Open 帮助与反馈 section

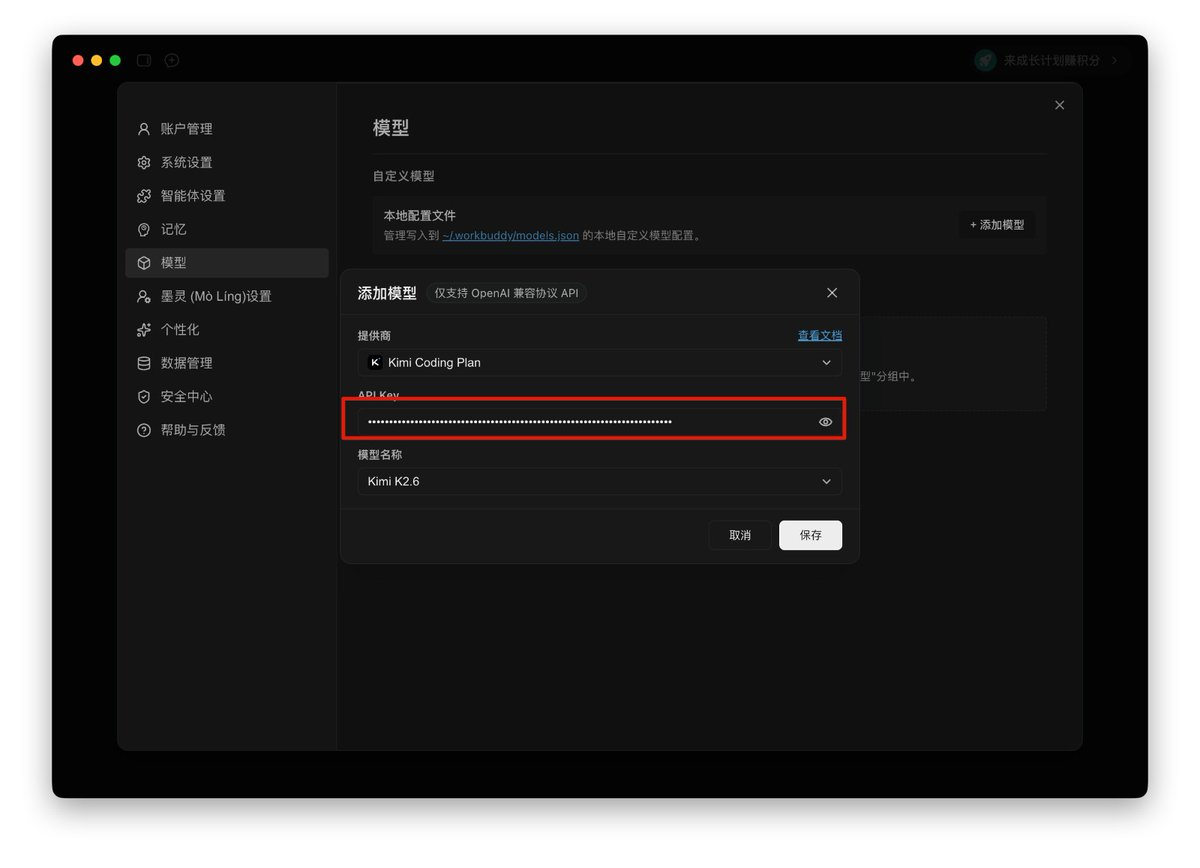click(227, 430)
